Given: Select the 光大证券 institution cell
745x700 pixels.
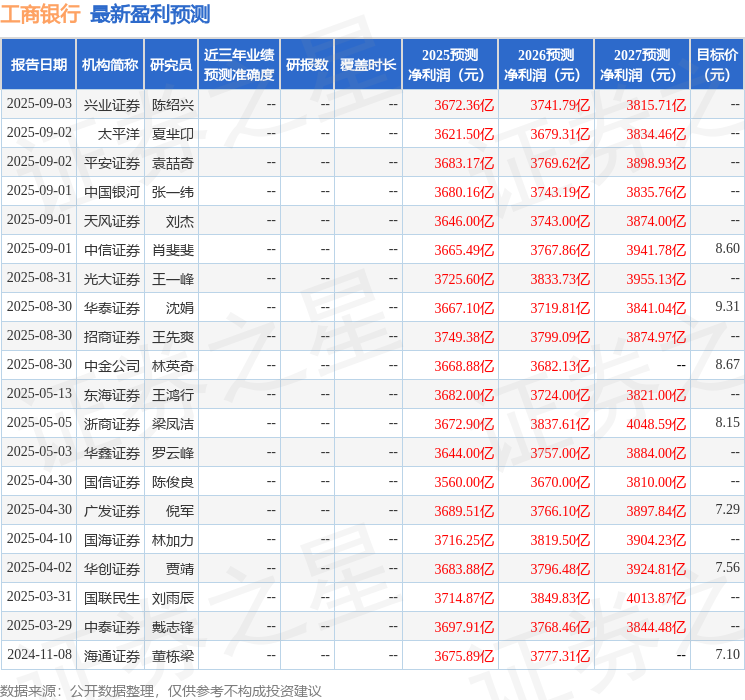Looking at the screenshot, I should 112,279.
